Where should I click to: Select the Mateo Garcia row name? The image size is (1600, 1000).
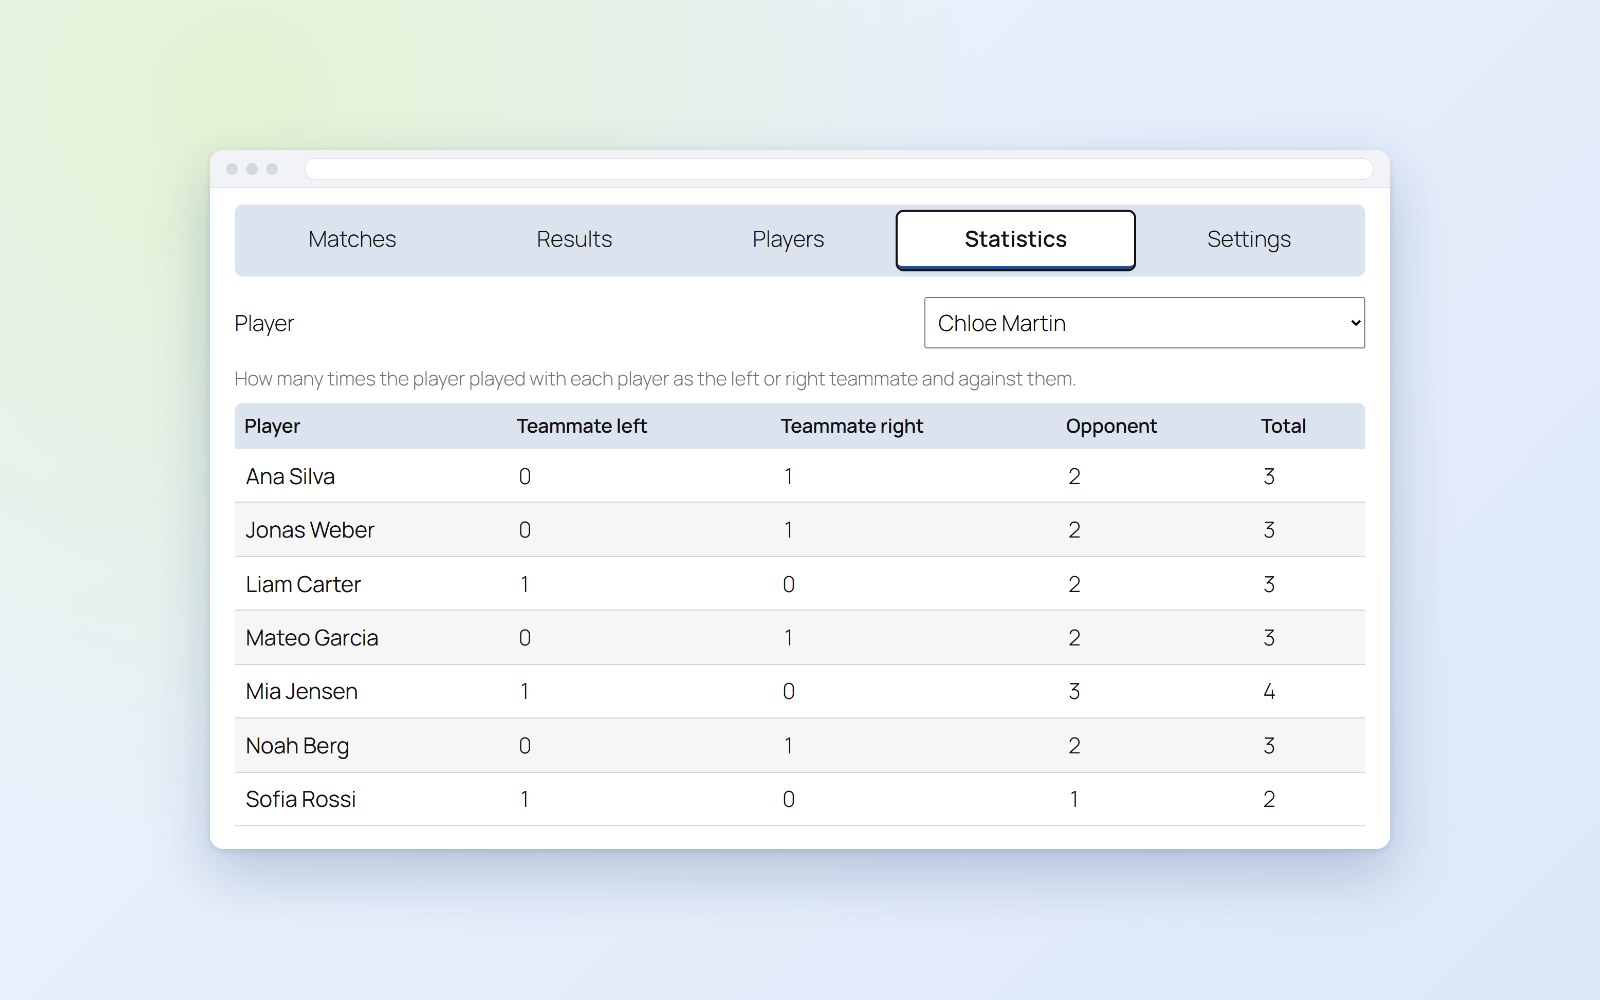[x=312, y=638]
